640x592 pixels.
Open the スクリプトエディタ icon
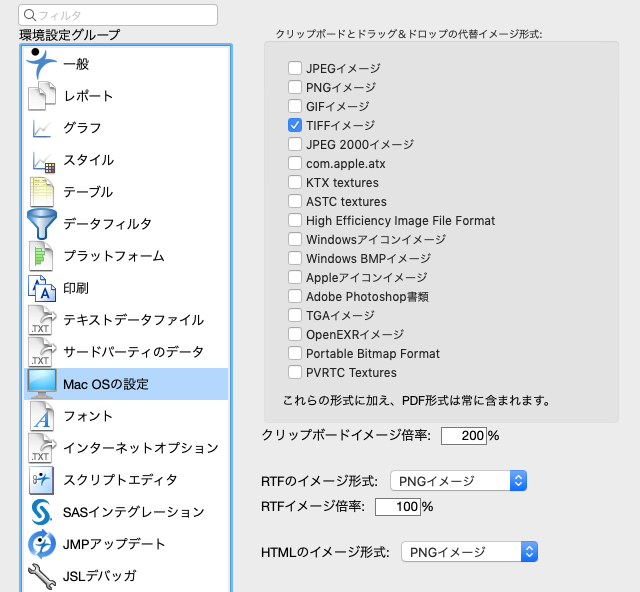click(41, 480)
